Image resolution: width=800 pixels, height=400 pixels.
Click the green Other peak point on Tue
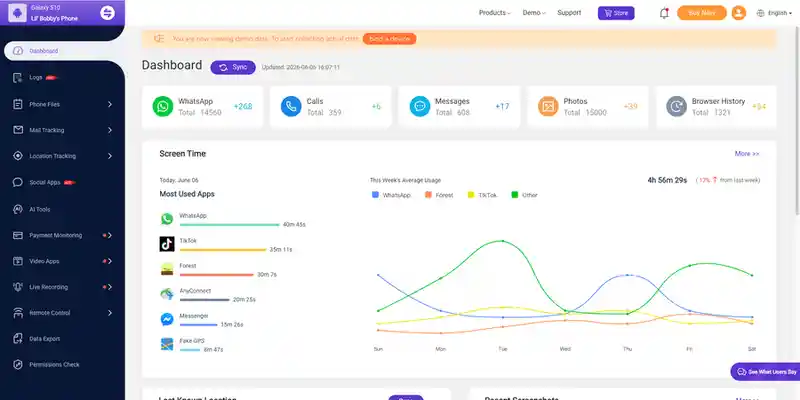503,241
